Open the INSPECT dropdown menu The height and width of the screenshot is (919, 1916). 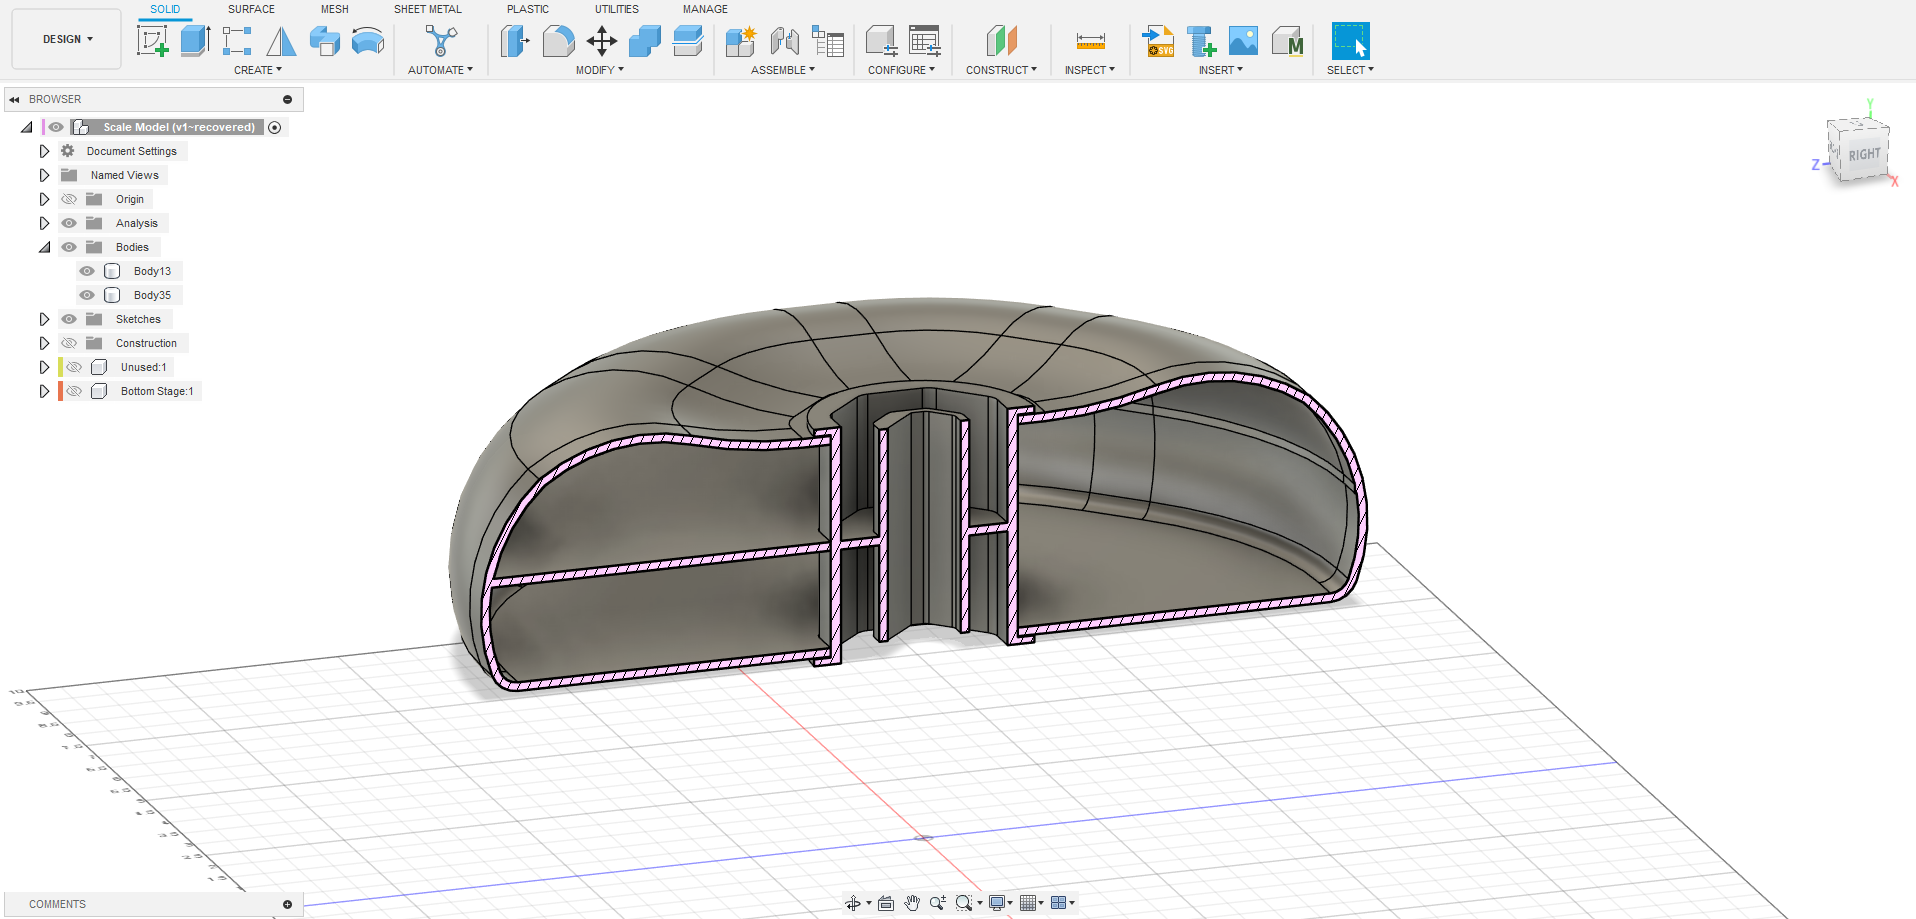tap(1089, 70)
